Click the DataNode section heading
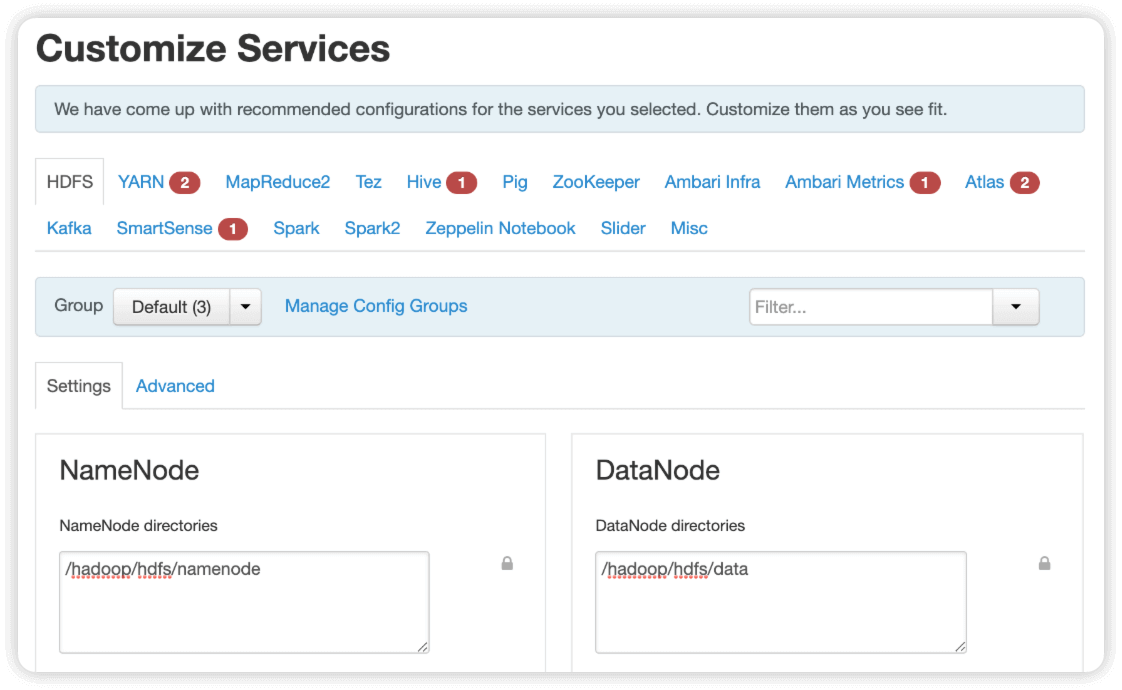 [658, 470]
